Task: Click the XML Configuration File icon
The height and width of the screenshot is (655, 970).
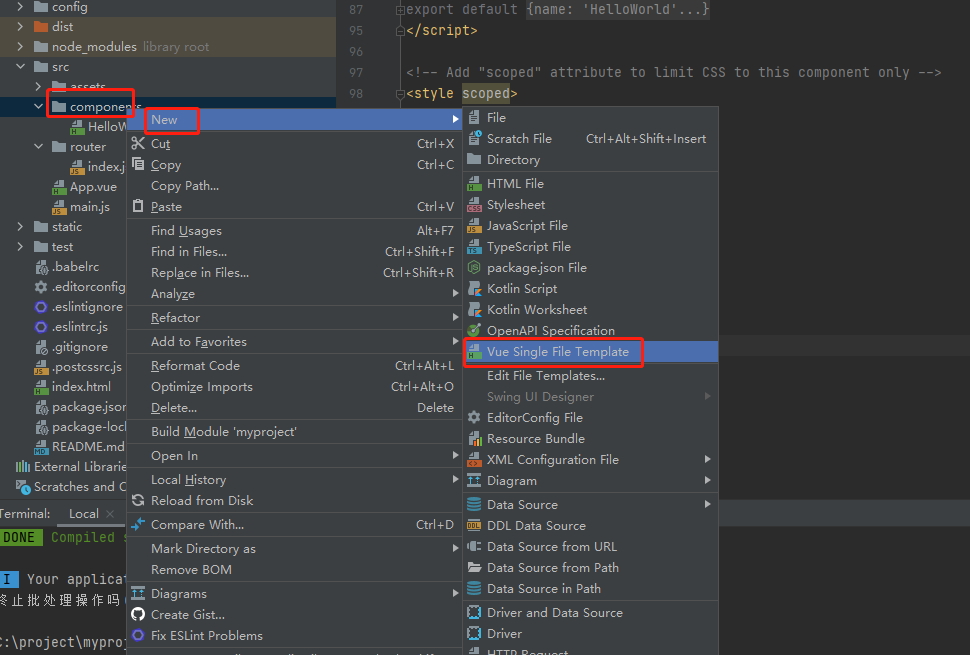Action: (x=474, y=460)
